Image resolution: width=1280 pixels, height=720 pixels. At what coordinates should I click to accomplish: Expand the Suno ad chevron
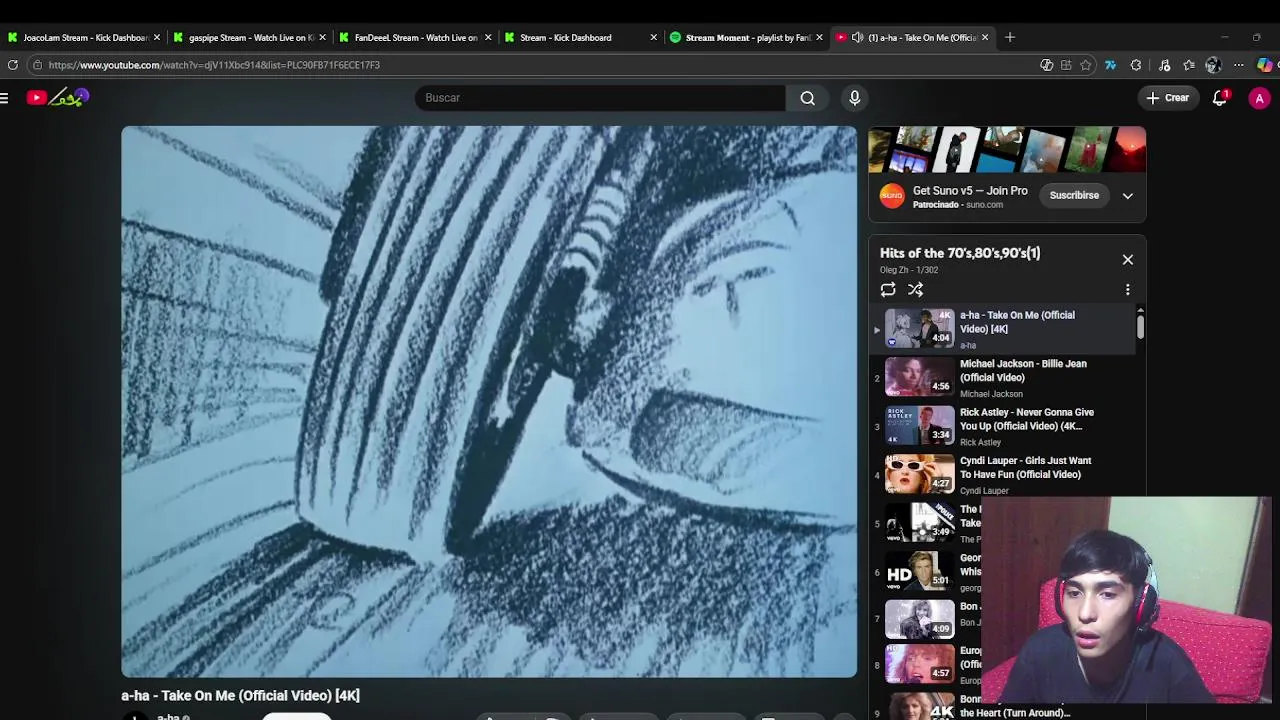click(1128, 196)
